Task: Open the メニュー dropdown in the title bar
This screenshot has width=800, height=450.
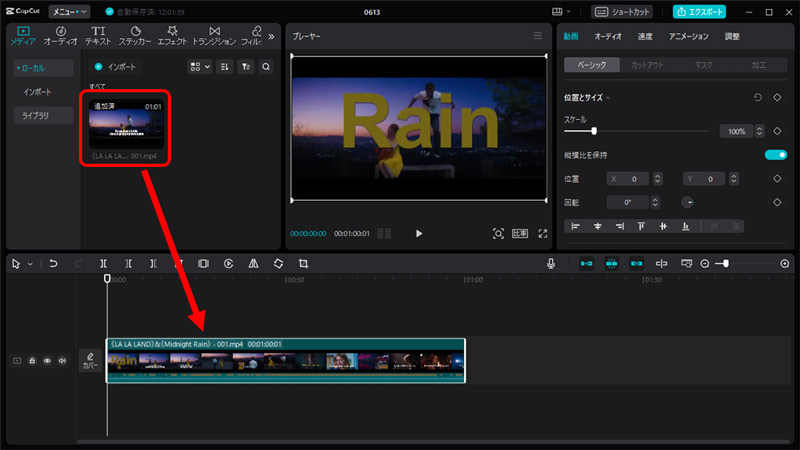Action: (69, 12)
